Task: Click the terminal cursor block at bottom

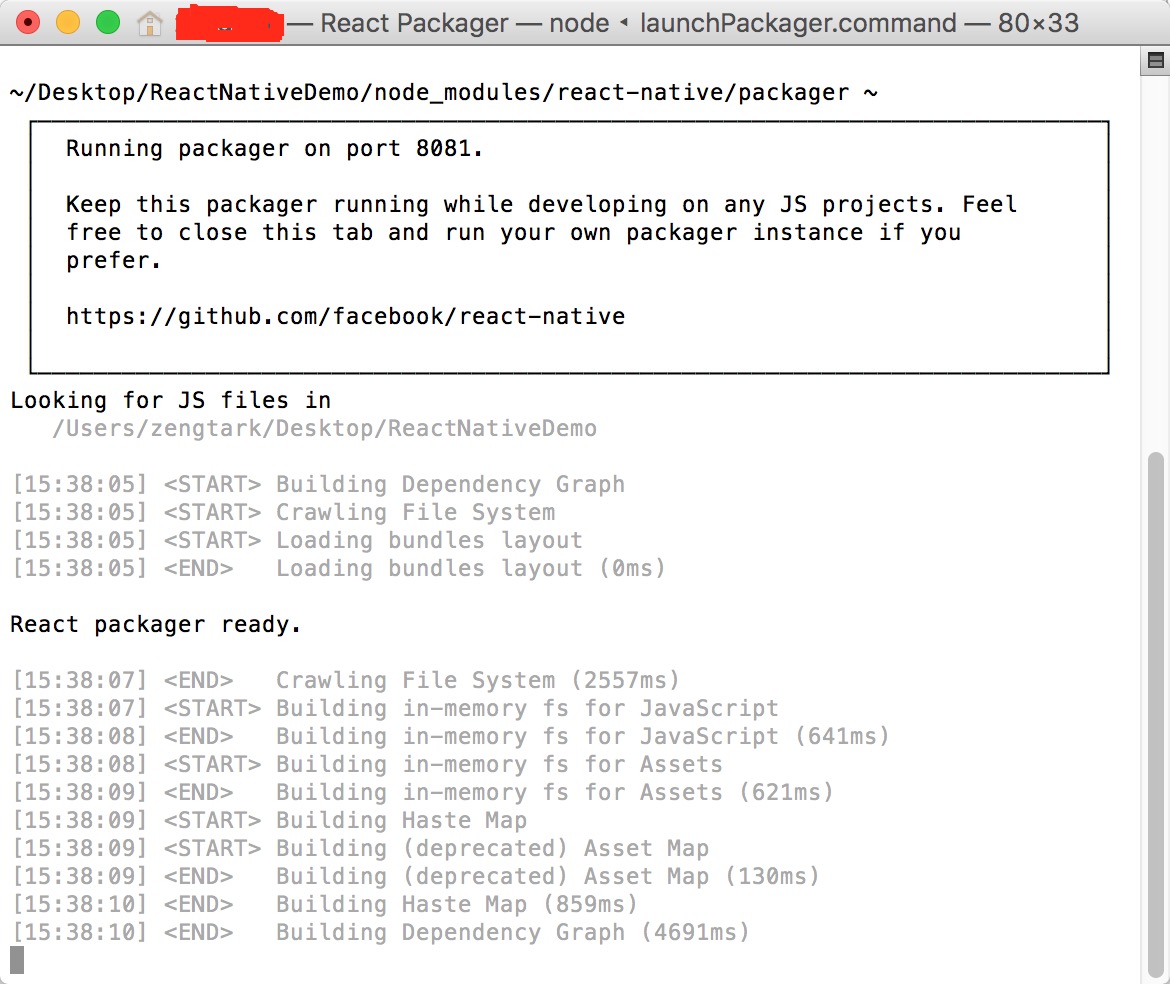Action: tap(17, 960)
